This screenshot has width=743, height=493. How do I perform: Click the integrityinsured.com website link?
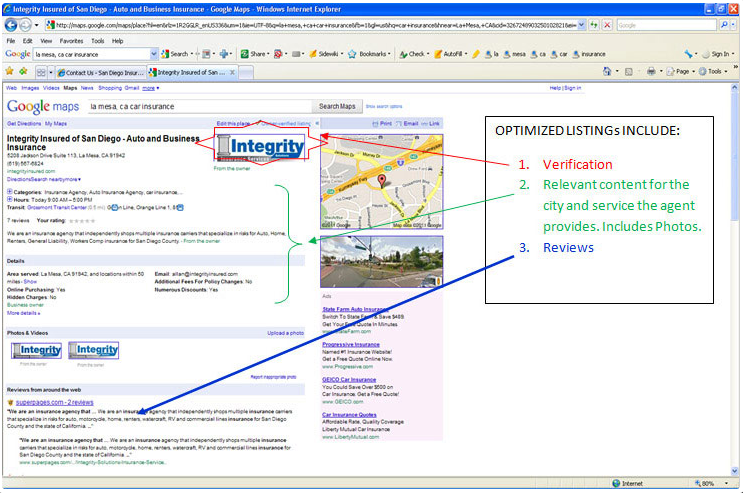click(x=31, y=171)
